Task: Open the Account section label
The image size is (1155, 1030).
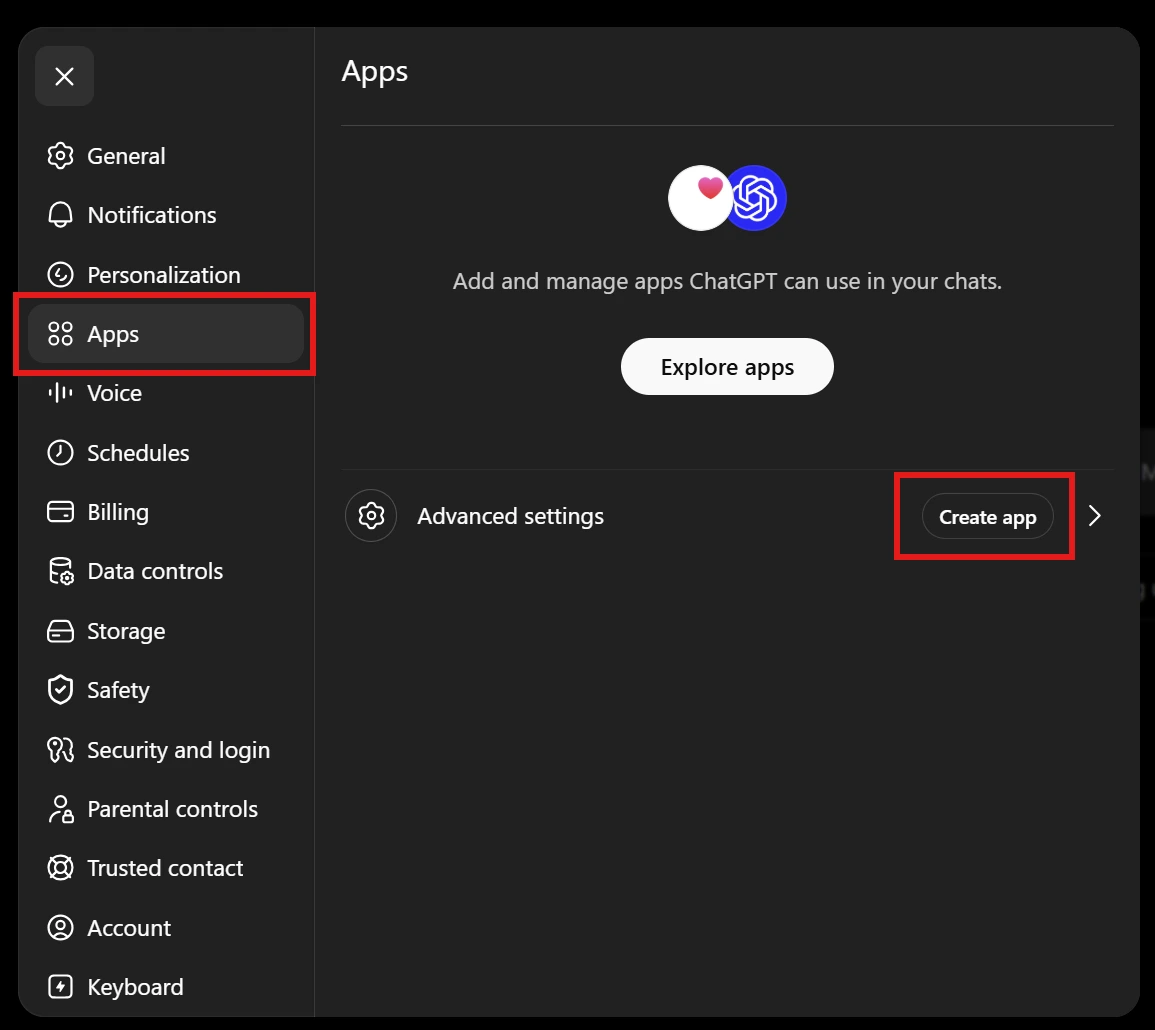Action: (x=129, y=928)
